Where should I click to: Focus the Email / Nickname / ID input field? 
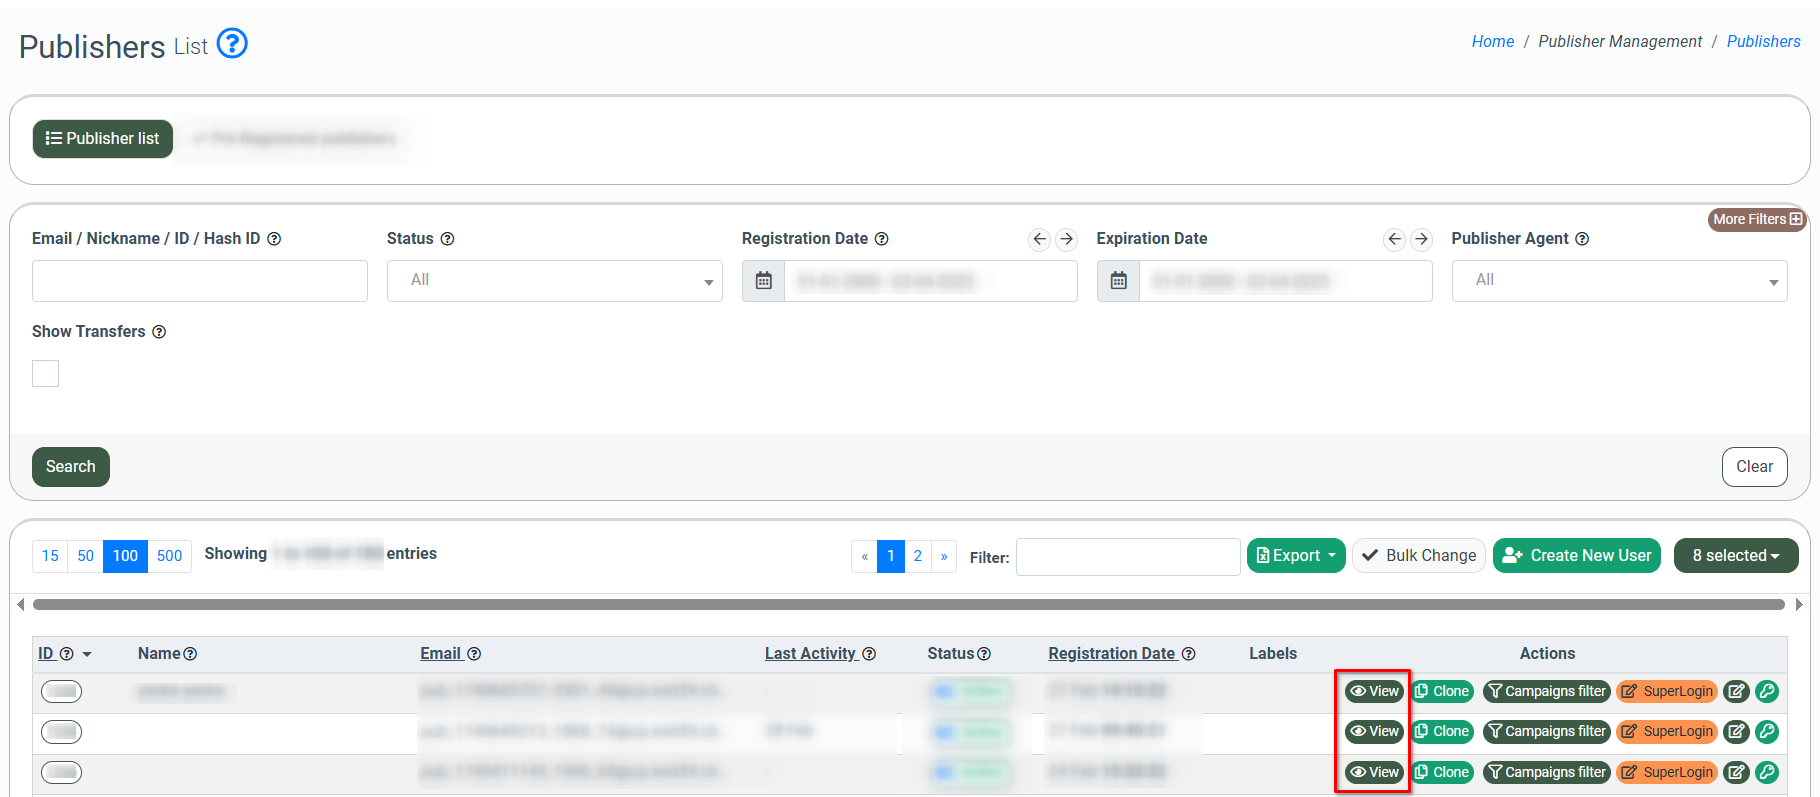200,281
